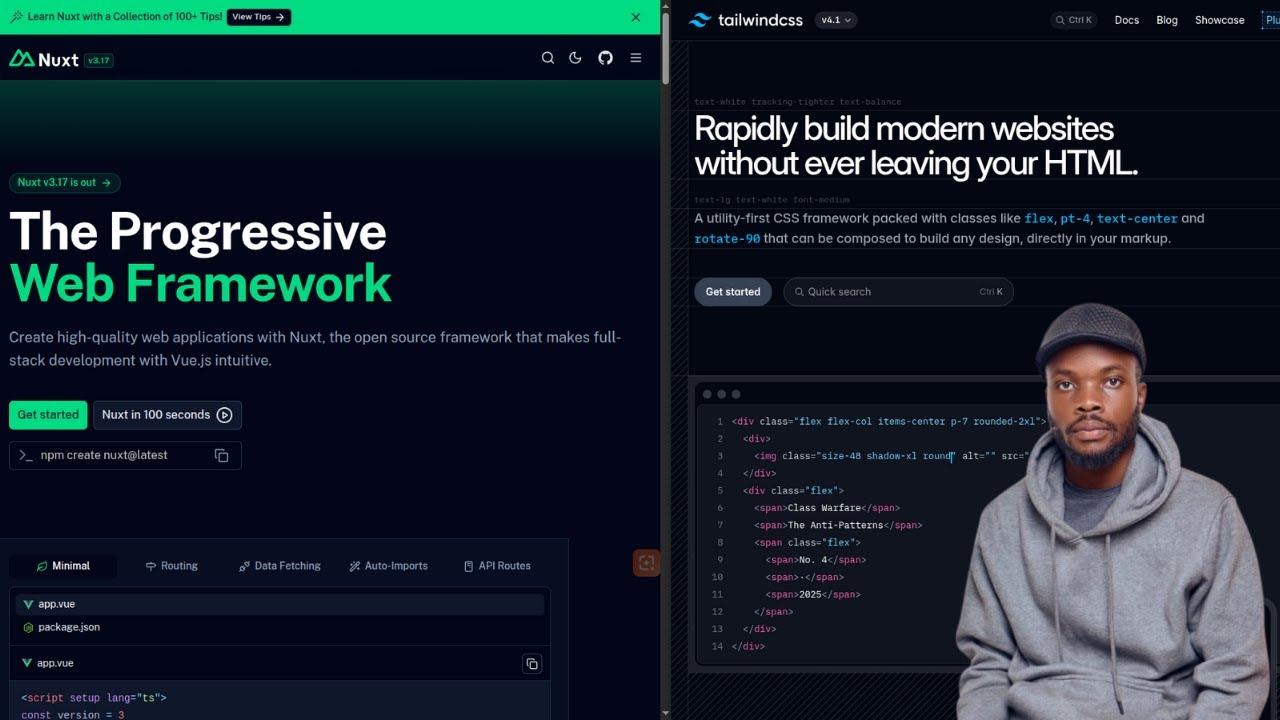Screen dimensions: 1280x720
Task: Select the Minimal example tab
Action: point(63,566)
